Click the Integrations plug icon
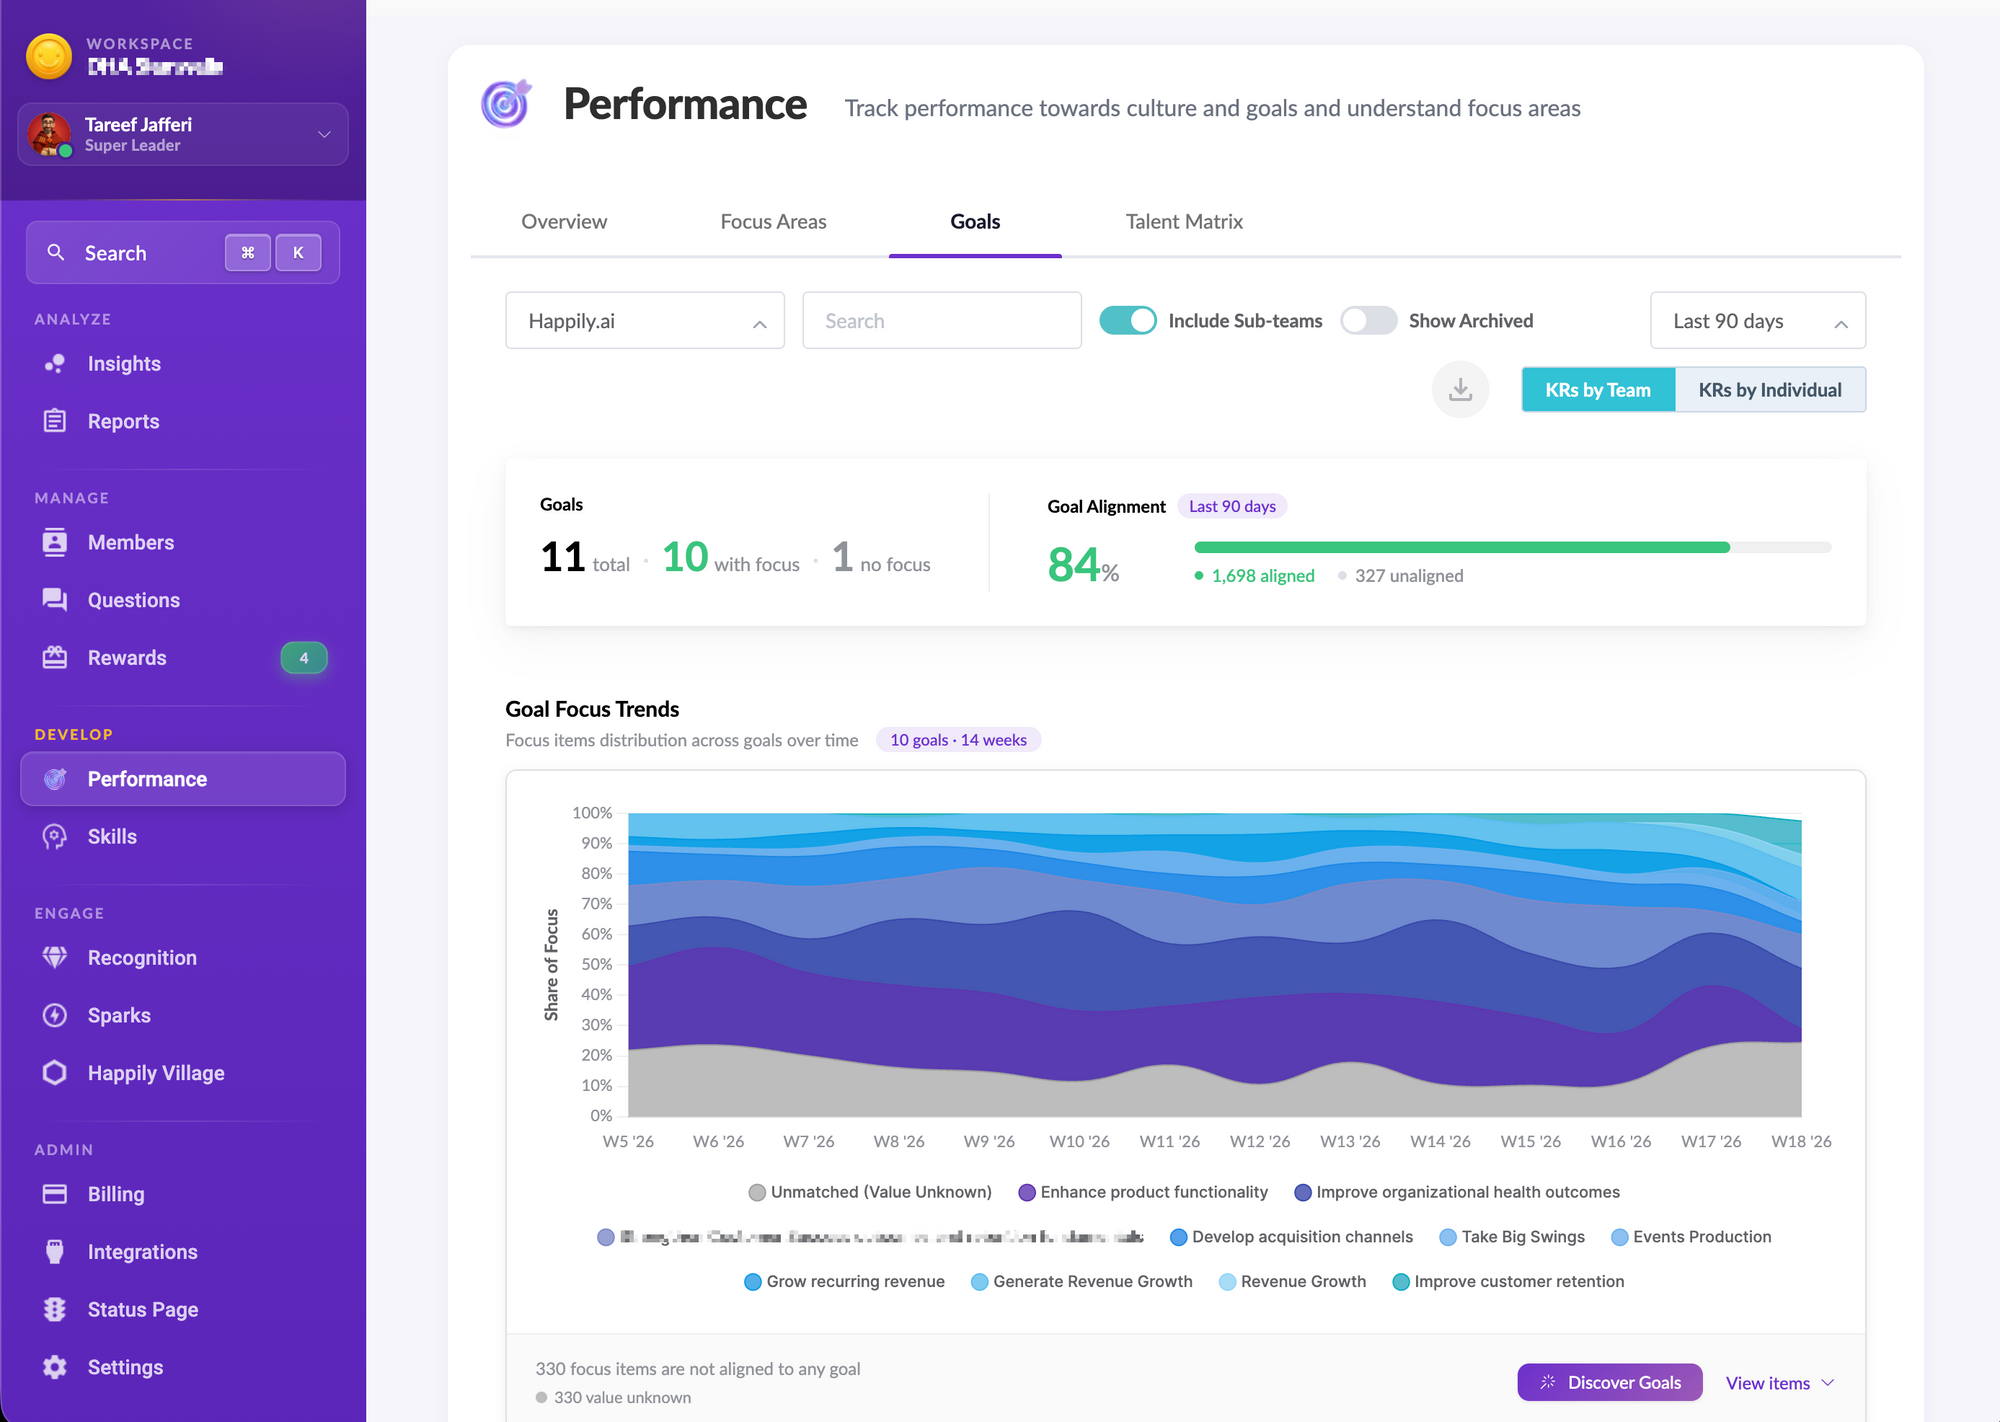The height and width of the screenshot is (1422, 2000). [x=55, y=1252]
